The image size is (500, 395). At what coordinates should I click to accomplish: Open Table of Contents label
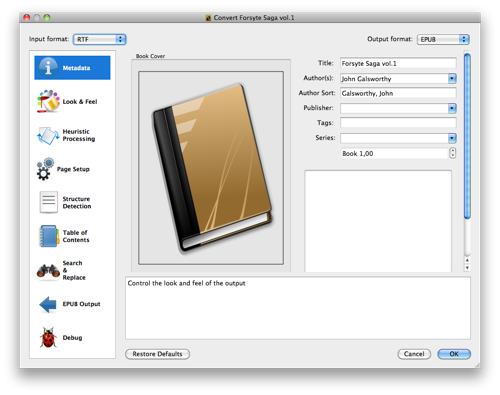click(76, 236)
